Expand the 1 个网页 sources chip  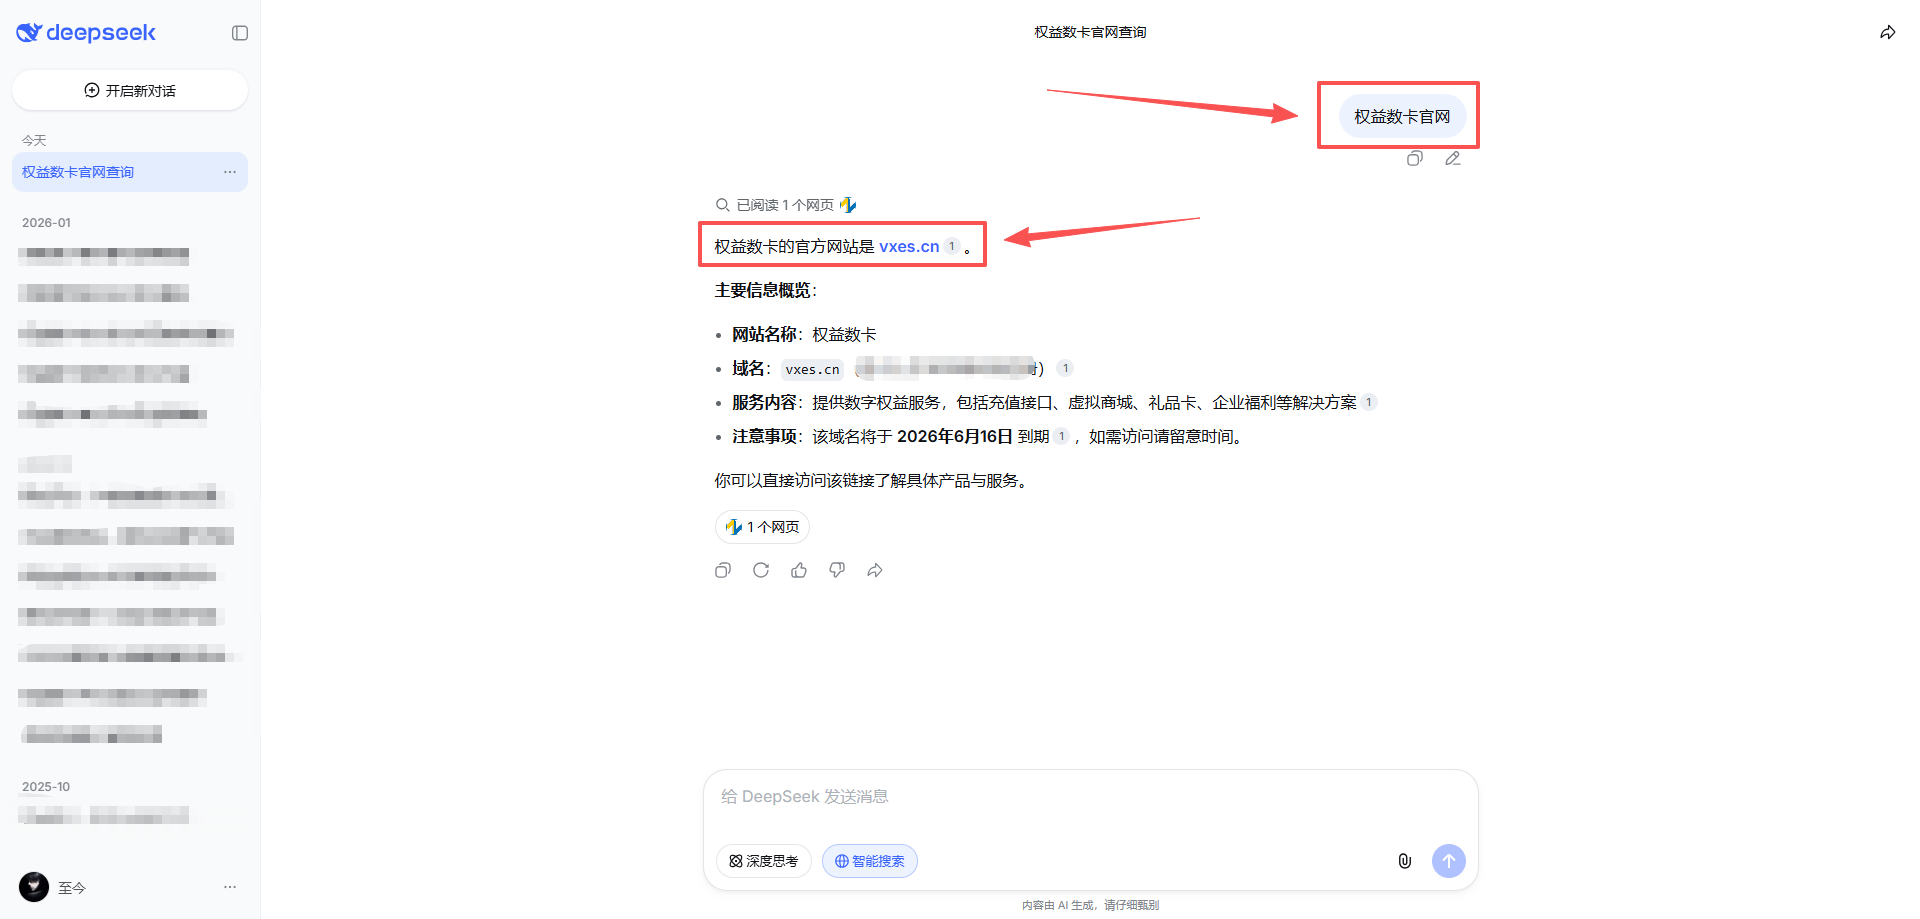click(761, 527)
